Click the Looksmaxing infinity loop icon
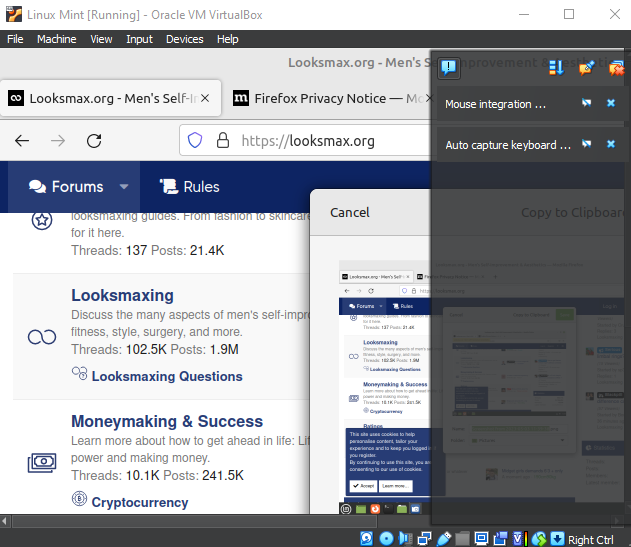Image resolution: width=631 pixels, height=547 pixels. pos(42,337)
